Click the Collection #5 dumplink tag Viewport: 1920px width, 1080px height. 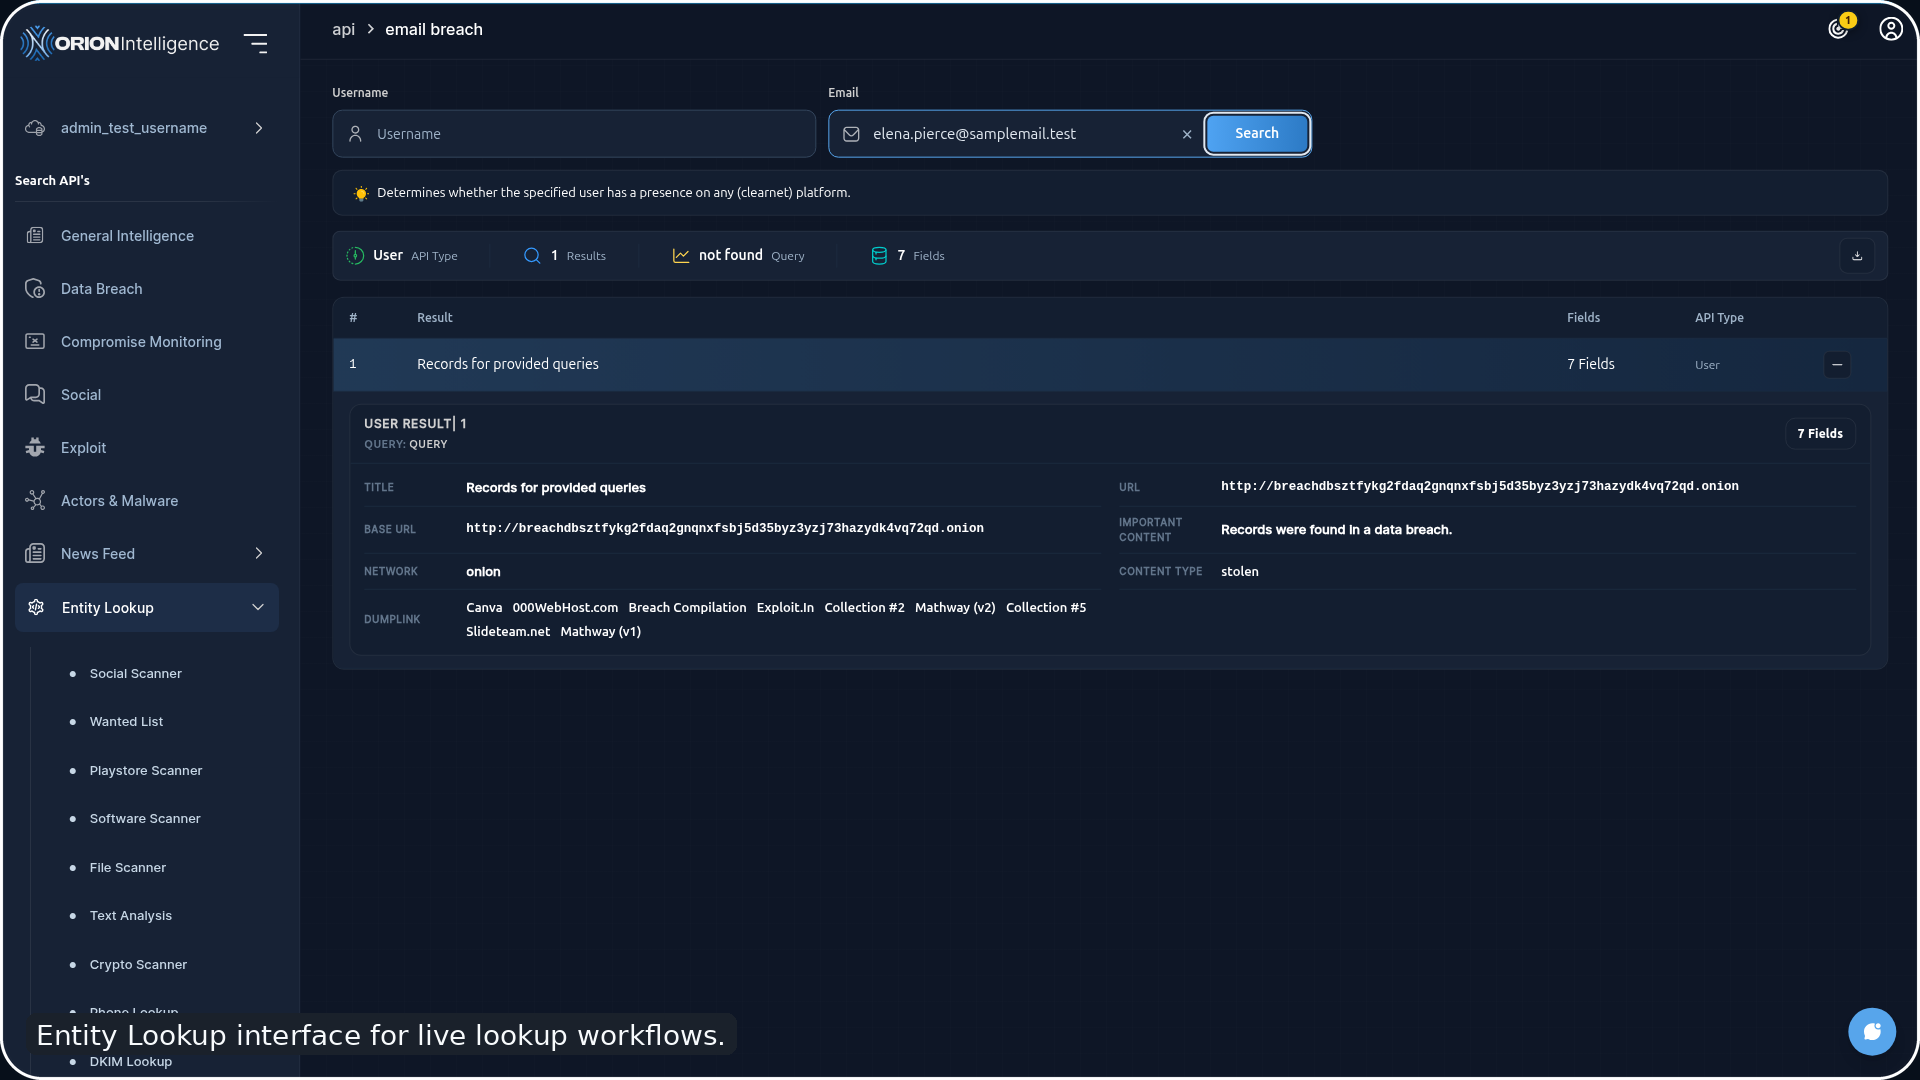point(1046,608)
